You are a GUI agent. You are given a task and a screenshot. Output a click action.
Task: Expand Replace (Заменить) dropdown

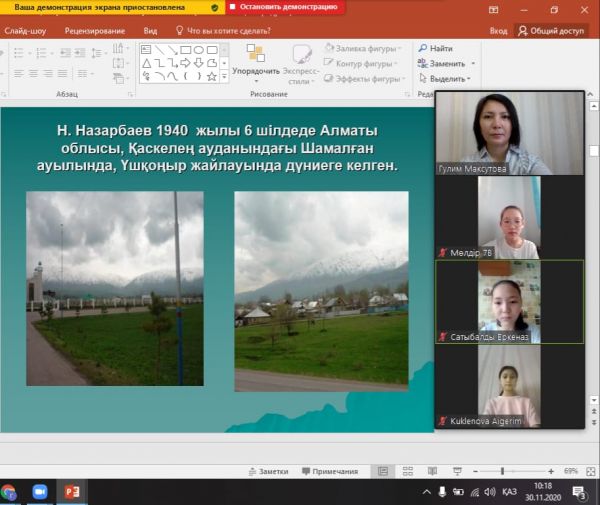[472, 63]
